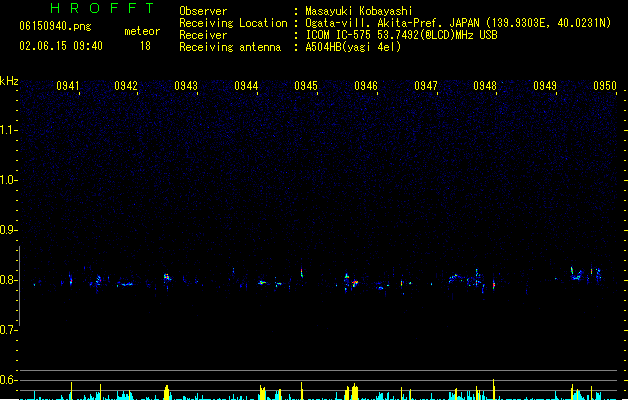Click the Receiver field label
Screen dimensions: 629x400
click(x=203, y=35)
